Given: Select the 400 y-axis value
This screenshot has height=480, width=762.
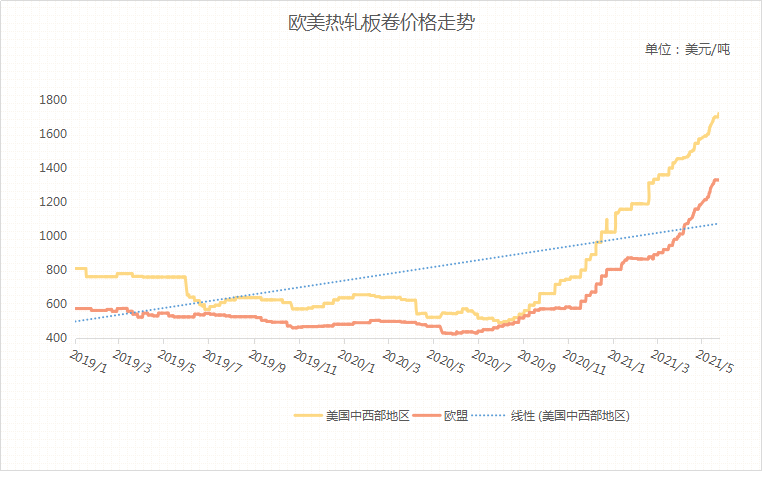Looking at the screenshot, I should pyautogui.click(x=56, y=338).
